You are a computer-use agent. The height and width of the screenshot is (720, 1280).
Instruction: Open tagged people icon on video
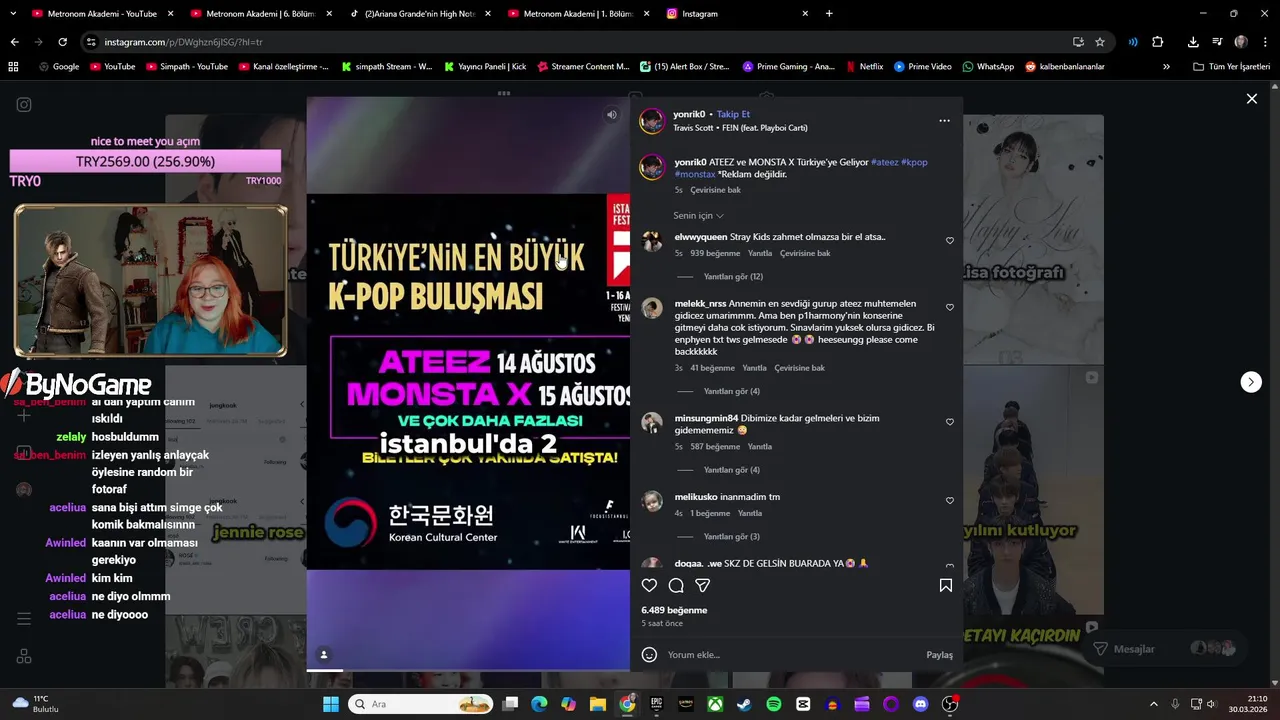323,655
